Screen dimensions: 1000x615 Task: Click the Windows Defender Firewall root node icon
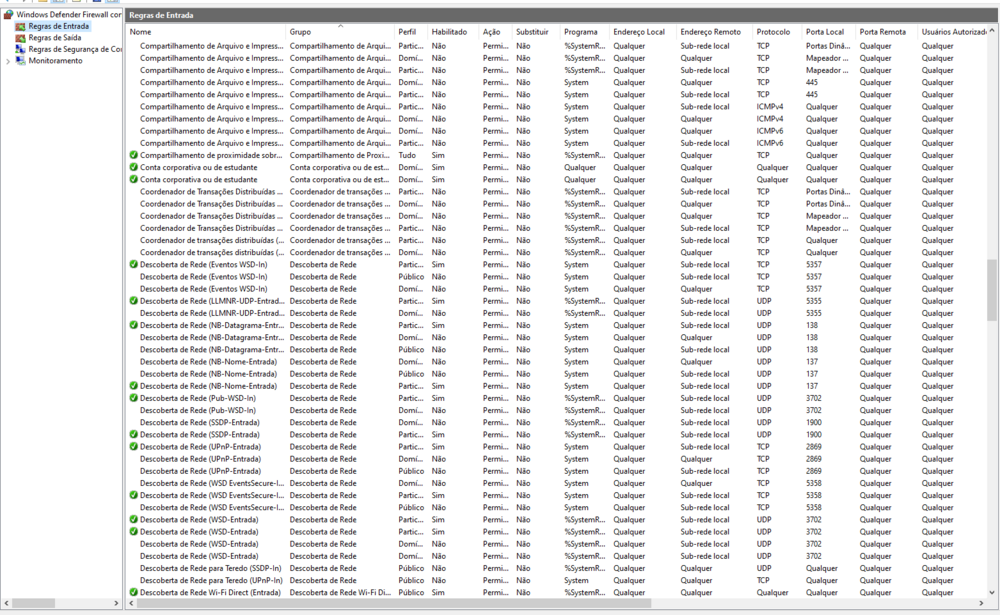point(9,15)
